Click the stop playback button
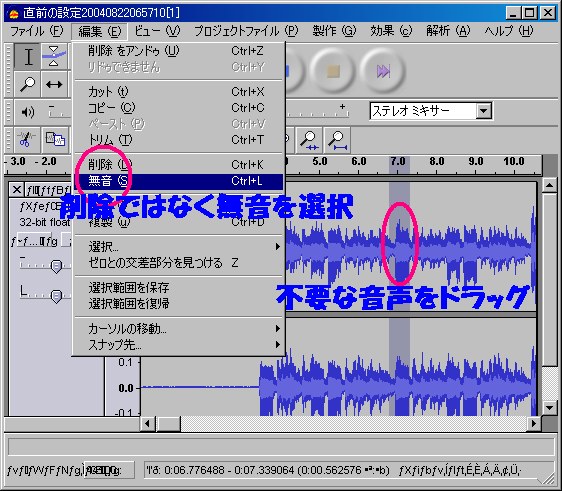Viewport: 562px width, 491px height. click(x=333, y=71)
